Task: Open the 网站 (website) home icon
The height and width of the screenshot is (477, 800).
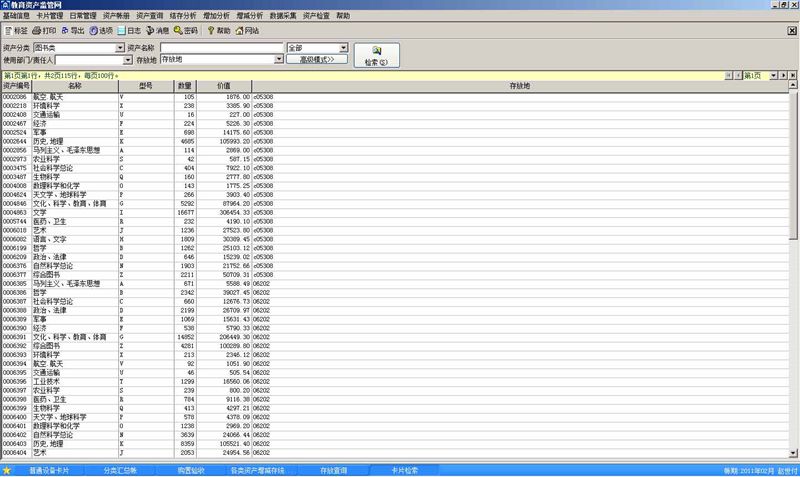Action: point(248,31)
